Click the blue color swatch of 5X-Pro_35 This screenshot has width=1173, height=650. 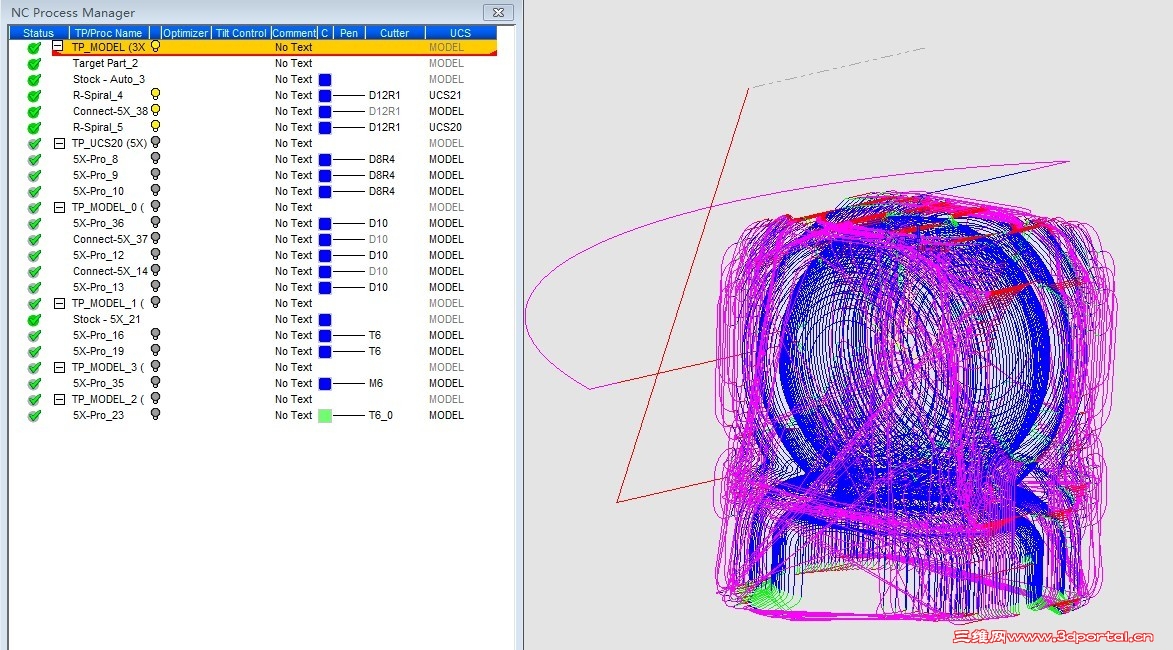pyautogui.click(x=325, y=384)
